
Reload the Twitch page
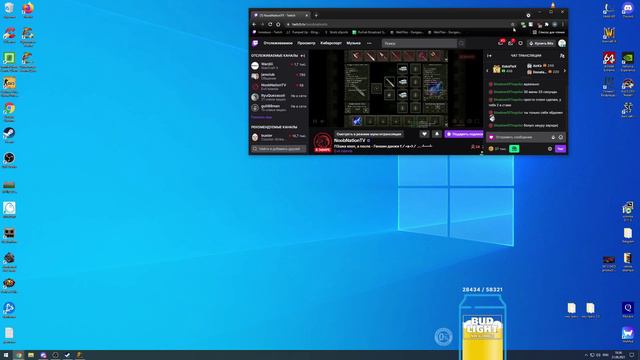click(x=270, y=24)
